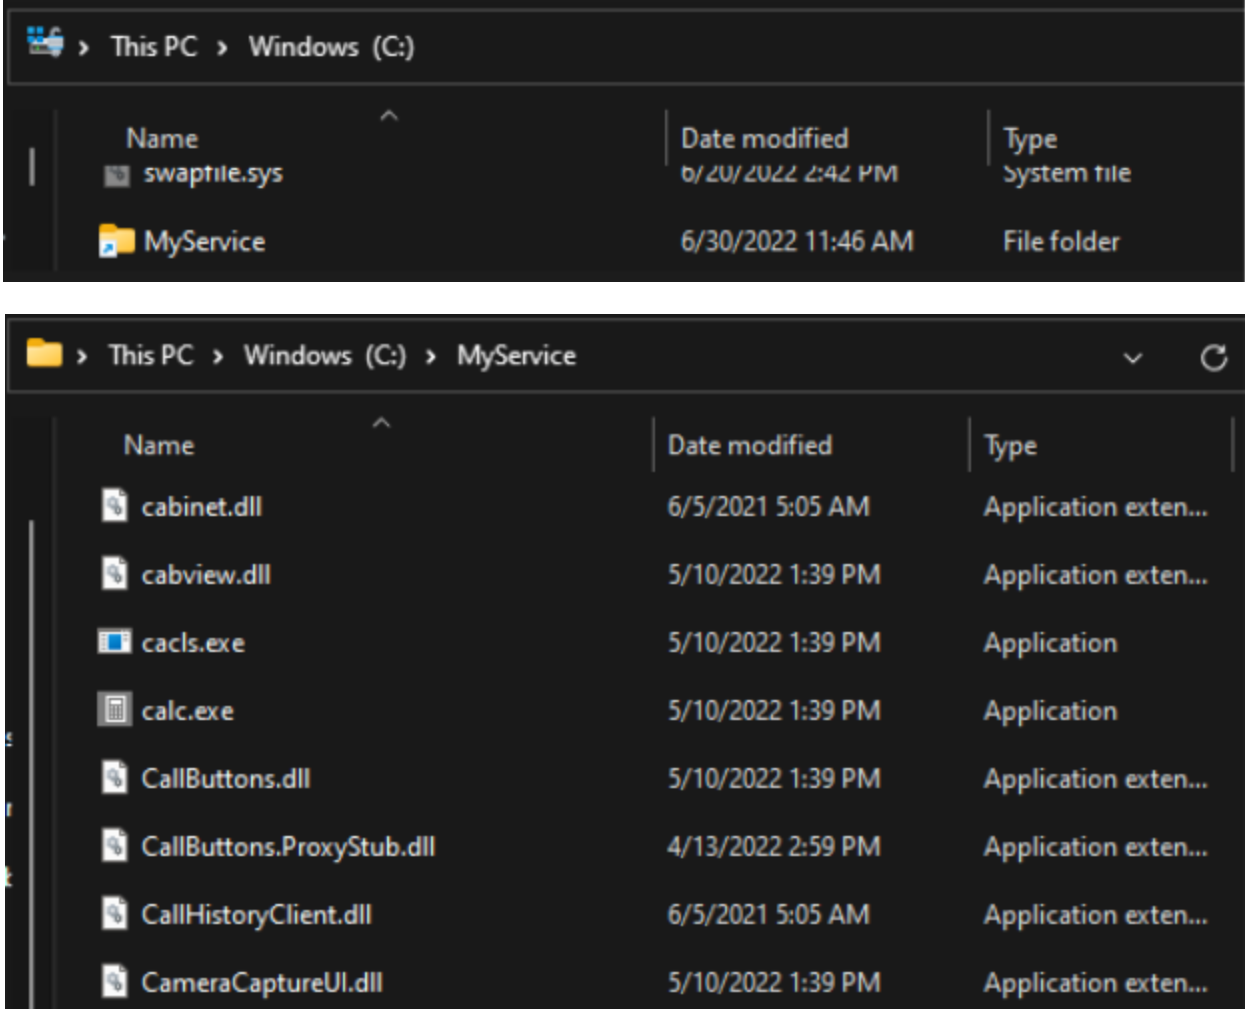Select CallButtons.dll file name
The image size is (1245, 1009).
point(226,778)
